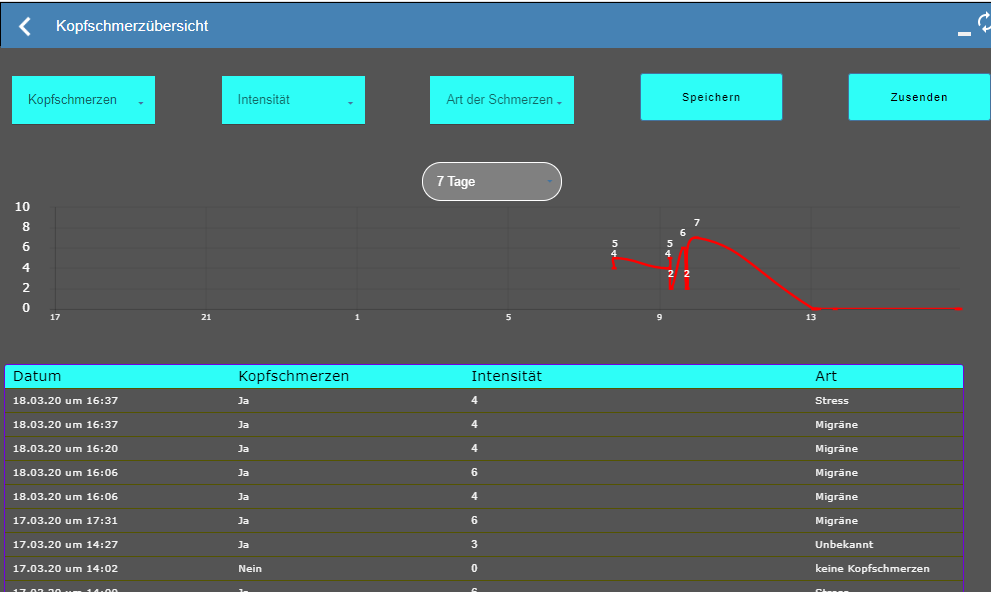The height and width of the screenshot is (592, 991).
Task: Select the 17.03.20 um 14:27 row date
Action: pos(65,545)
